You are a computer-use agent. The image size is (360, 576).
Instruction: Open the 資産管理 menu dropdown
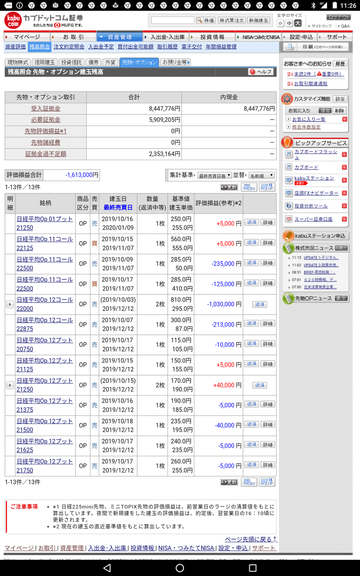(x=119, y=37)
